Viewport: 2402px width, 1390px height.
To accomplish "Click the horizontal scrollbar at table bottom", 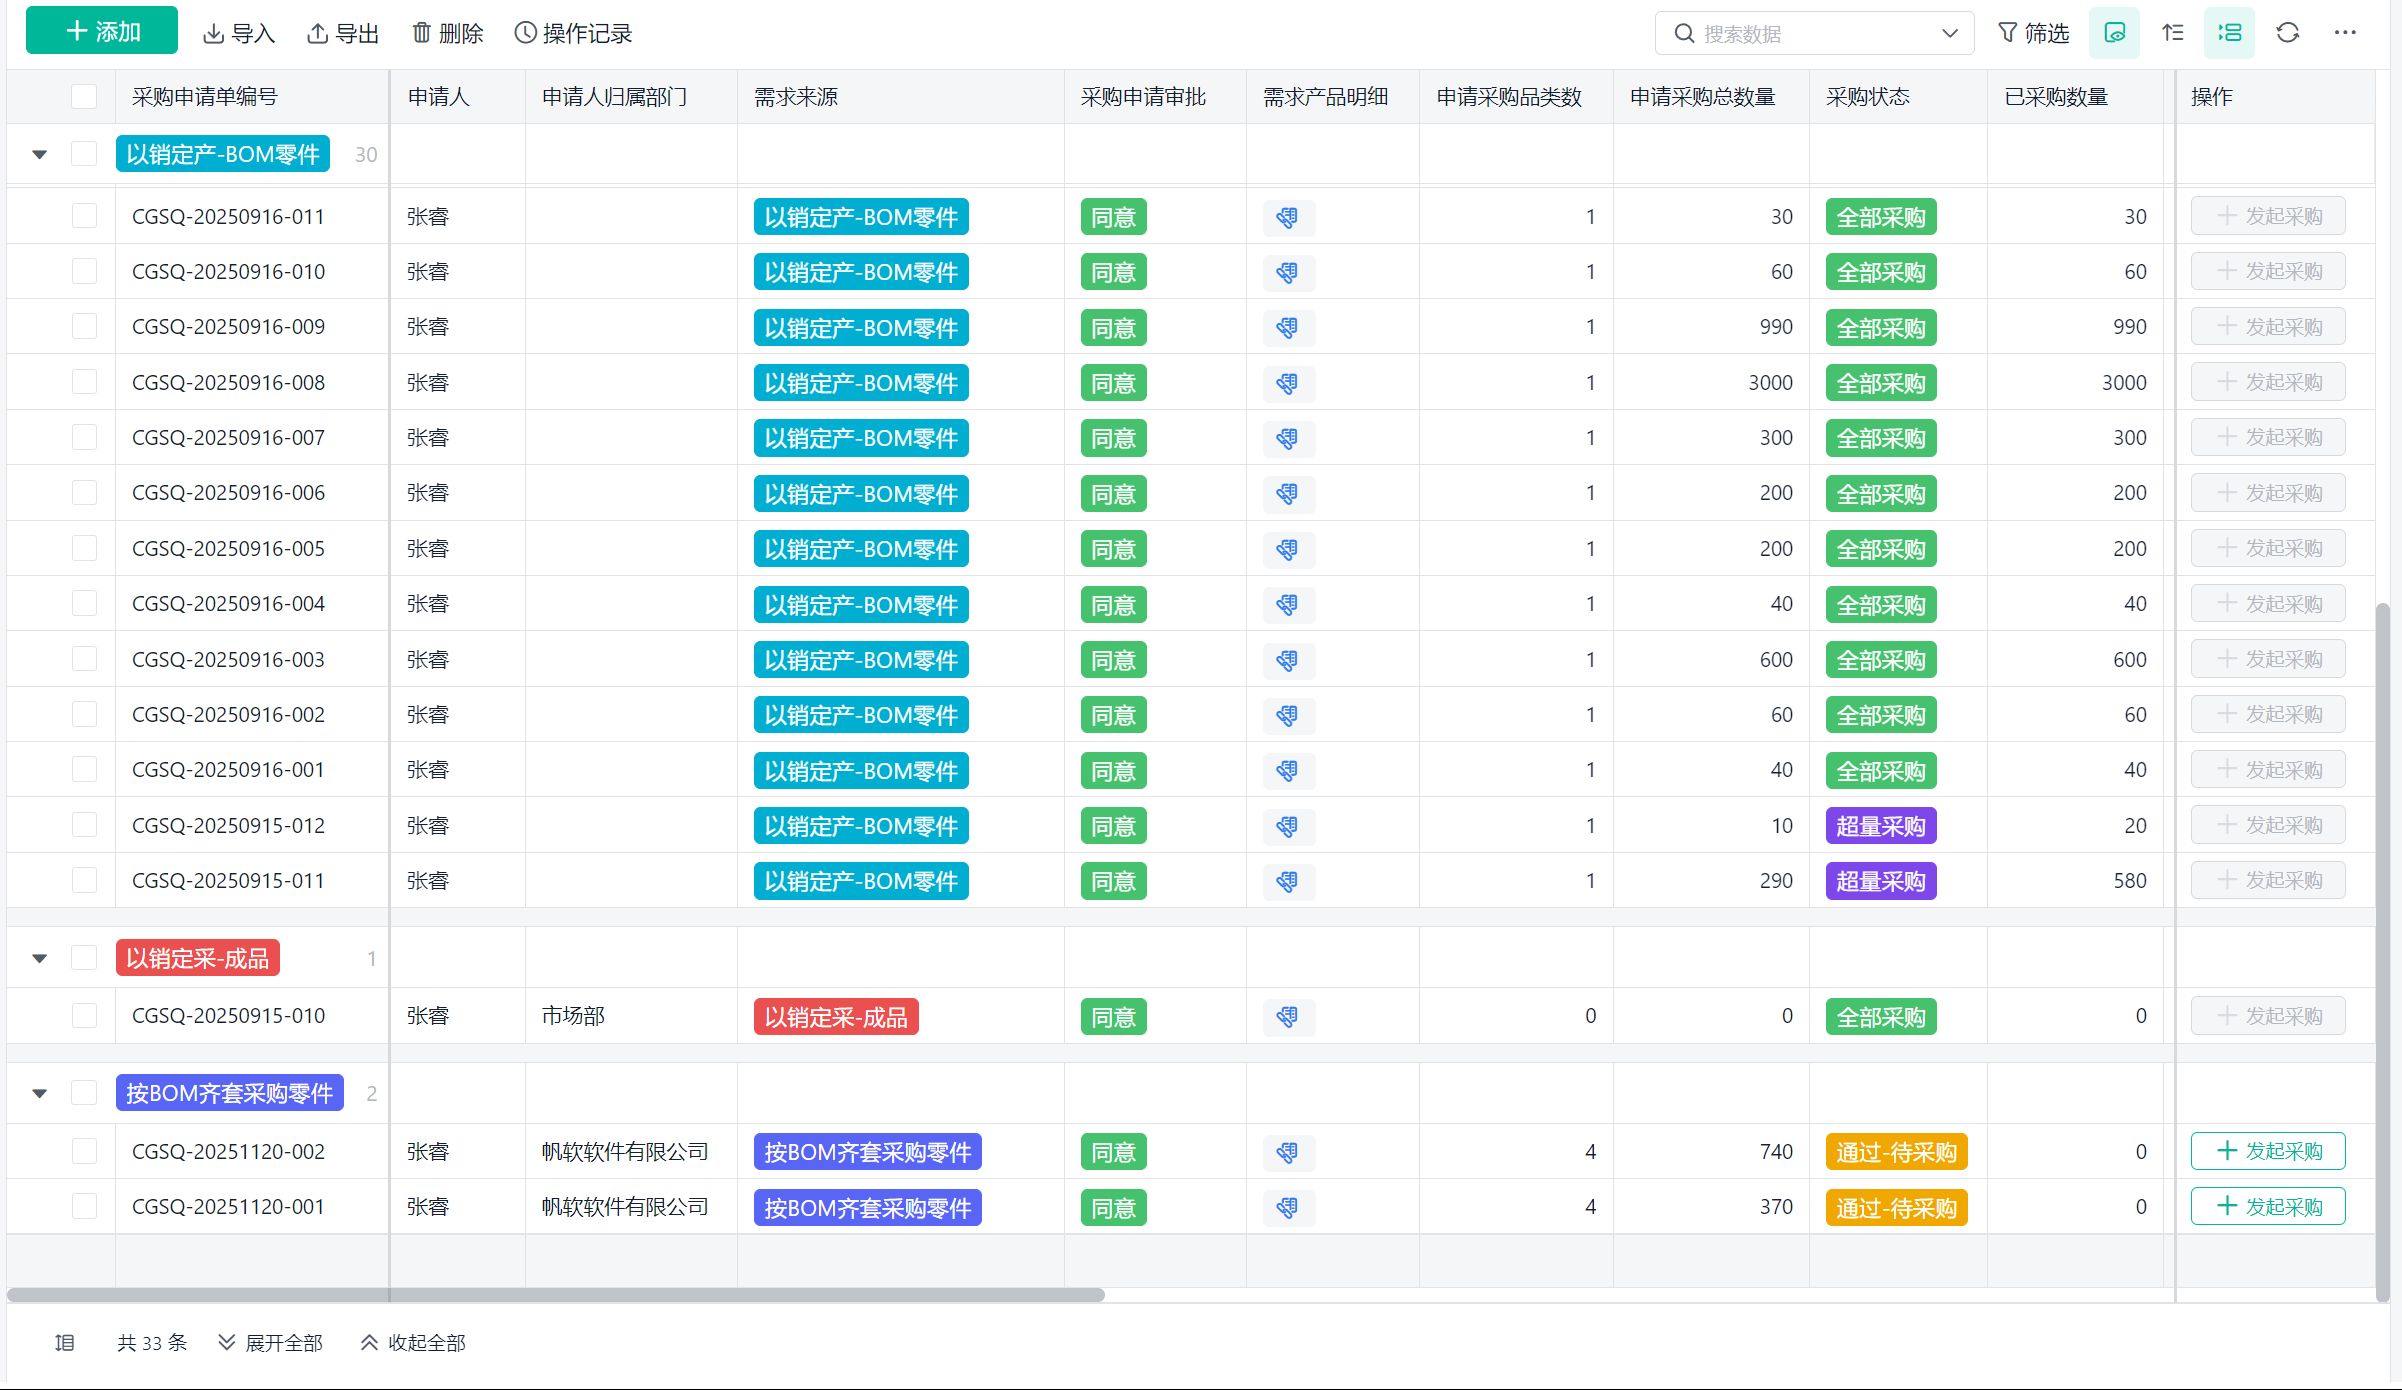I will click(555, 1295).
